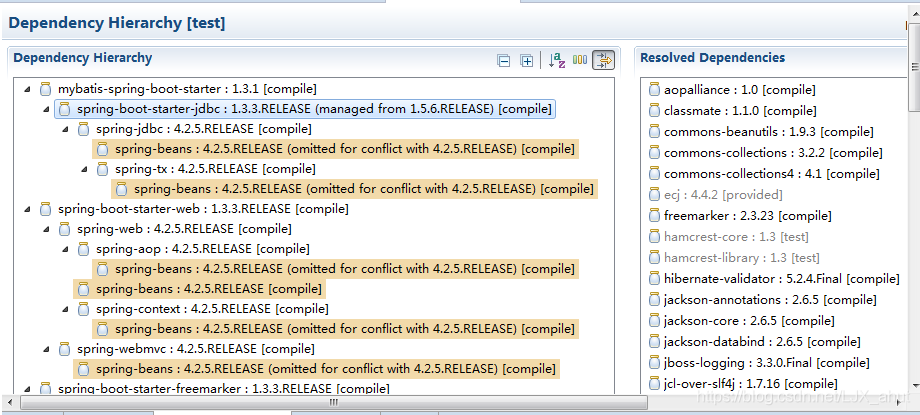Select spring-beans omitted row under spring-context
Image resolution: width=920 pixels, height=415 pixels.
pyautogui.click(x=335, y=329)
